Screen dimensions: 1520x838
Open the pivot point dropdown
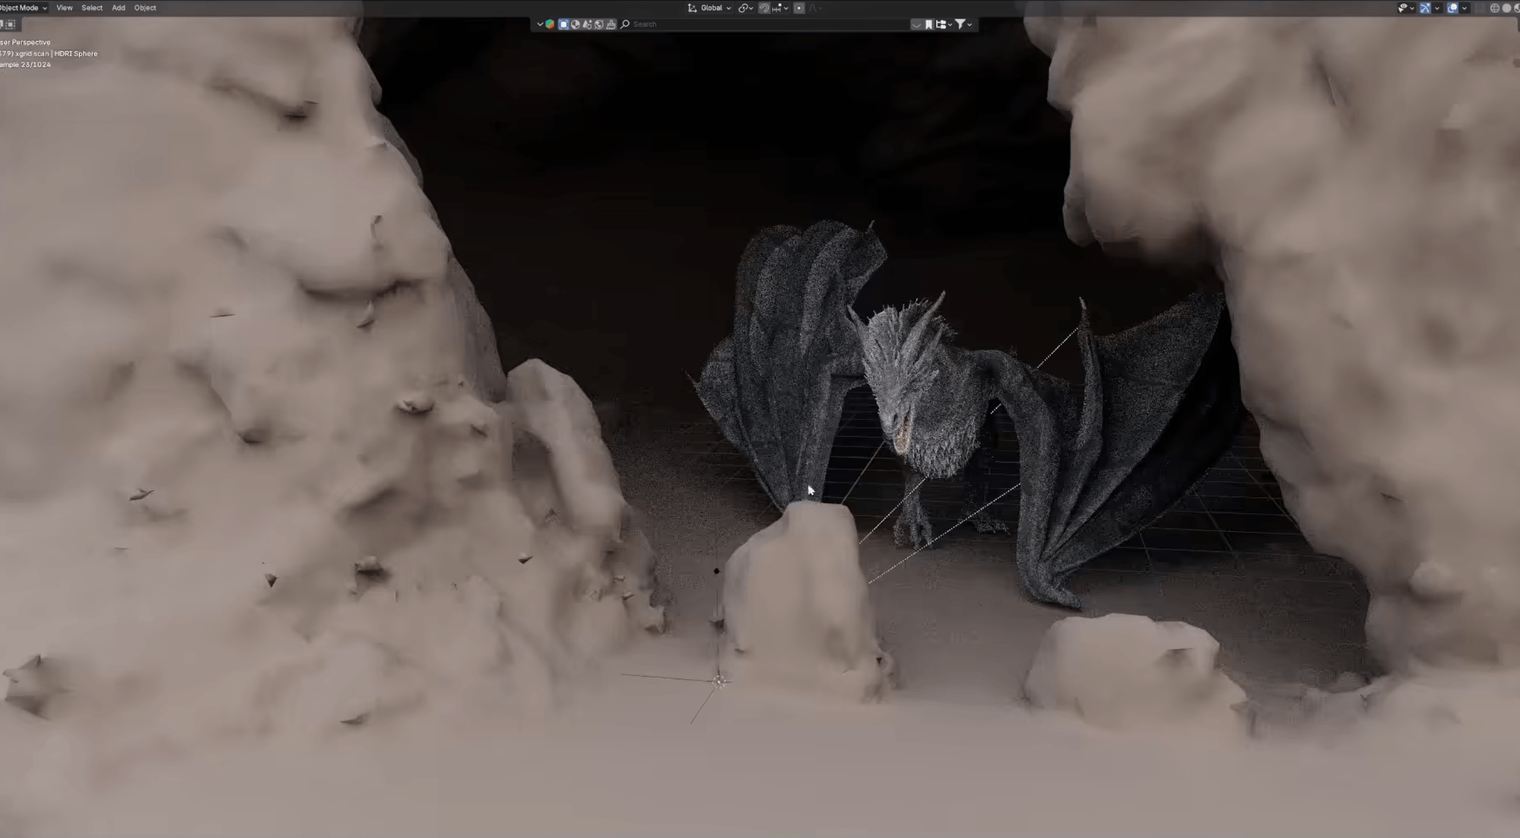point(746,8)
